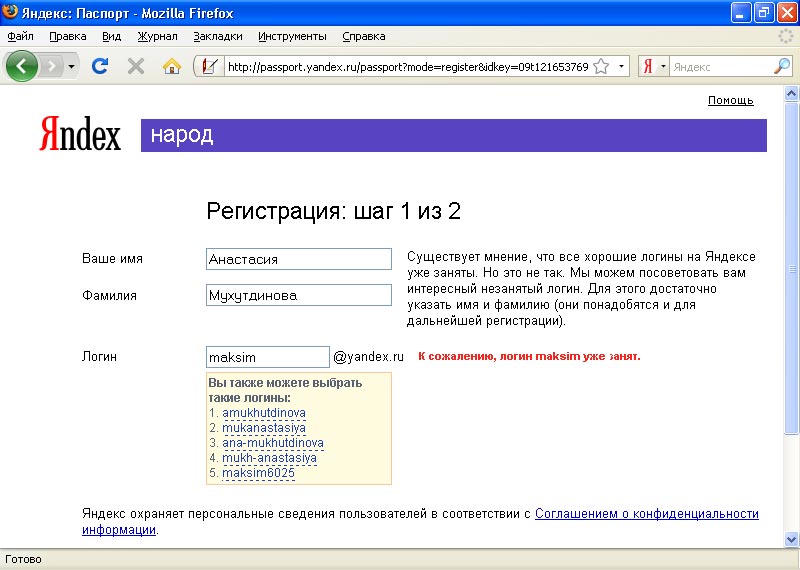
Task: Select suggested login maksim6025
Action: click(x=258, y=472)
